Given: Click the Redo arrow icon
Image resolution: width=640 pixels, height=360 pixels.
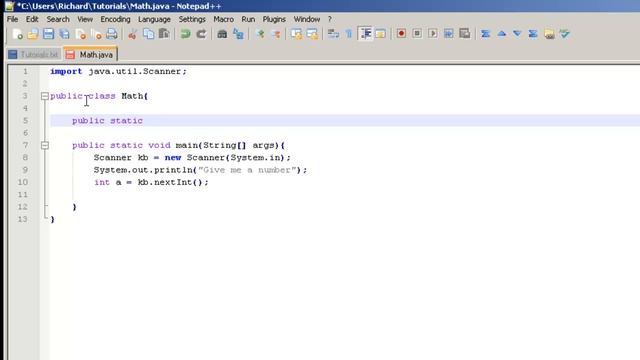Looking at the screenshot, I should coord(201,34).
